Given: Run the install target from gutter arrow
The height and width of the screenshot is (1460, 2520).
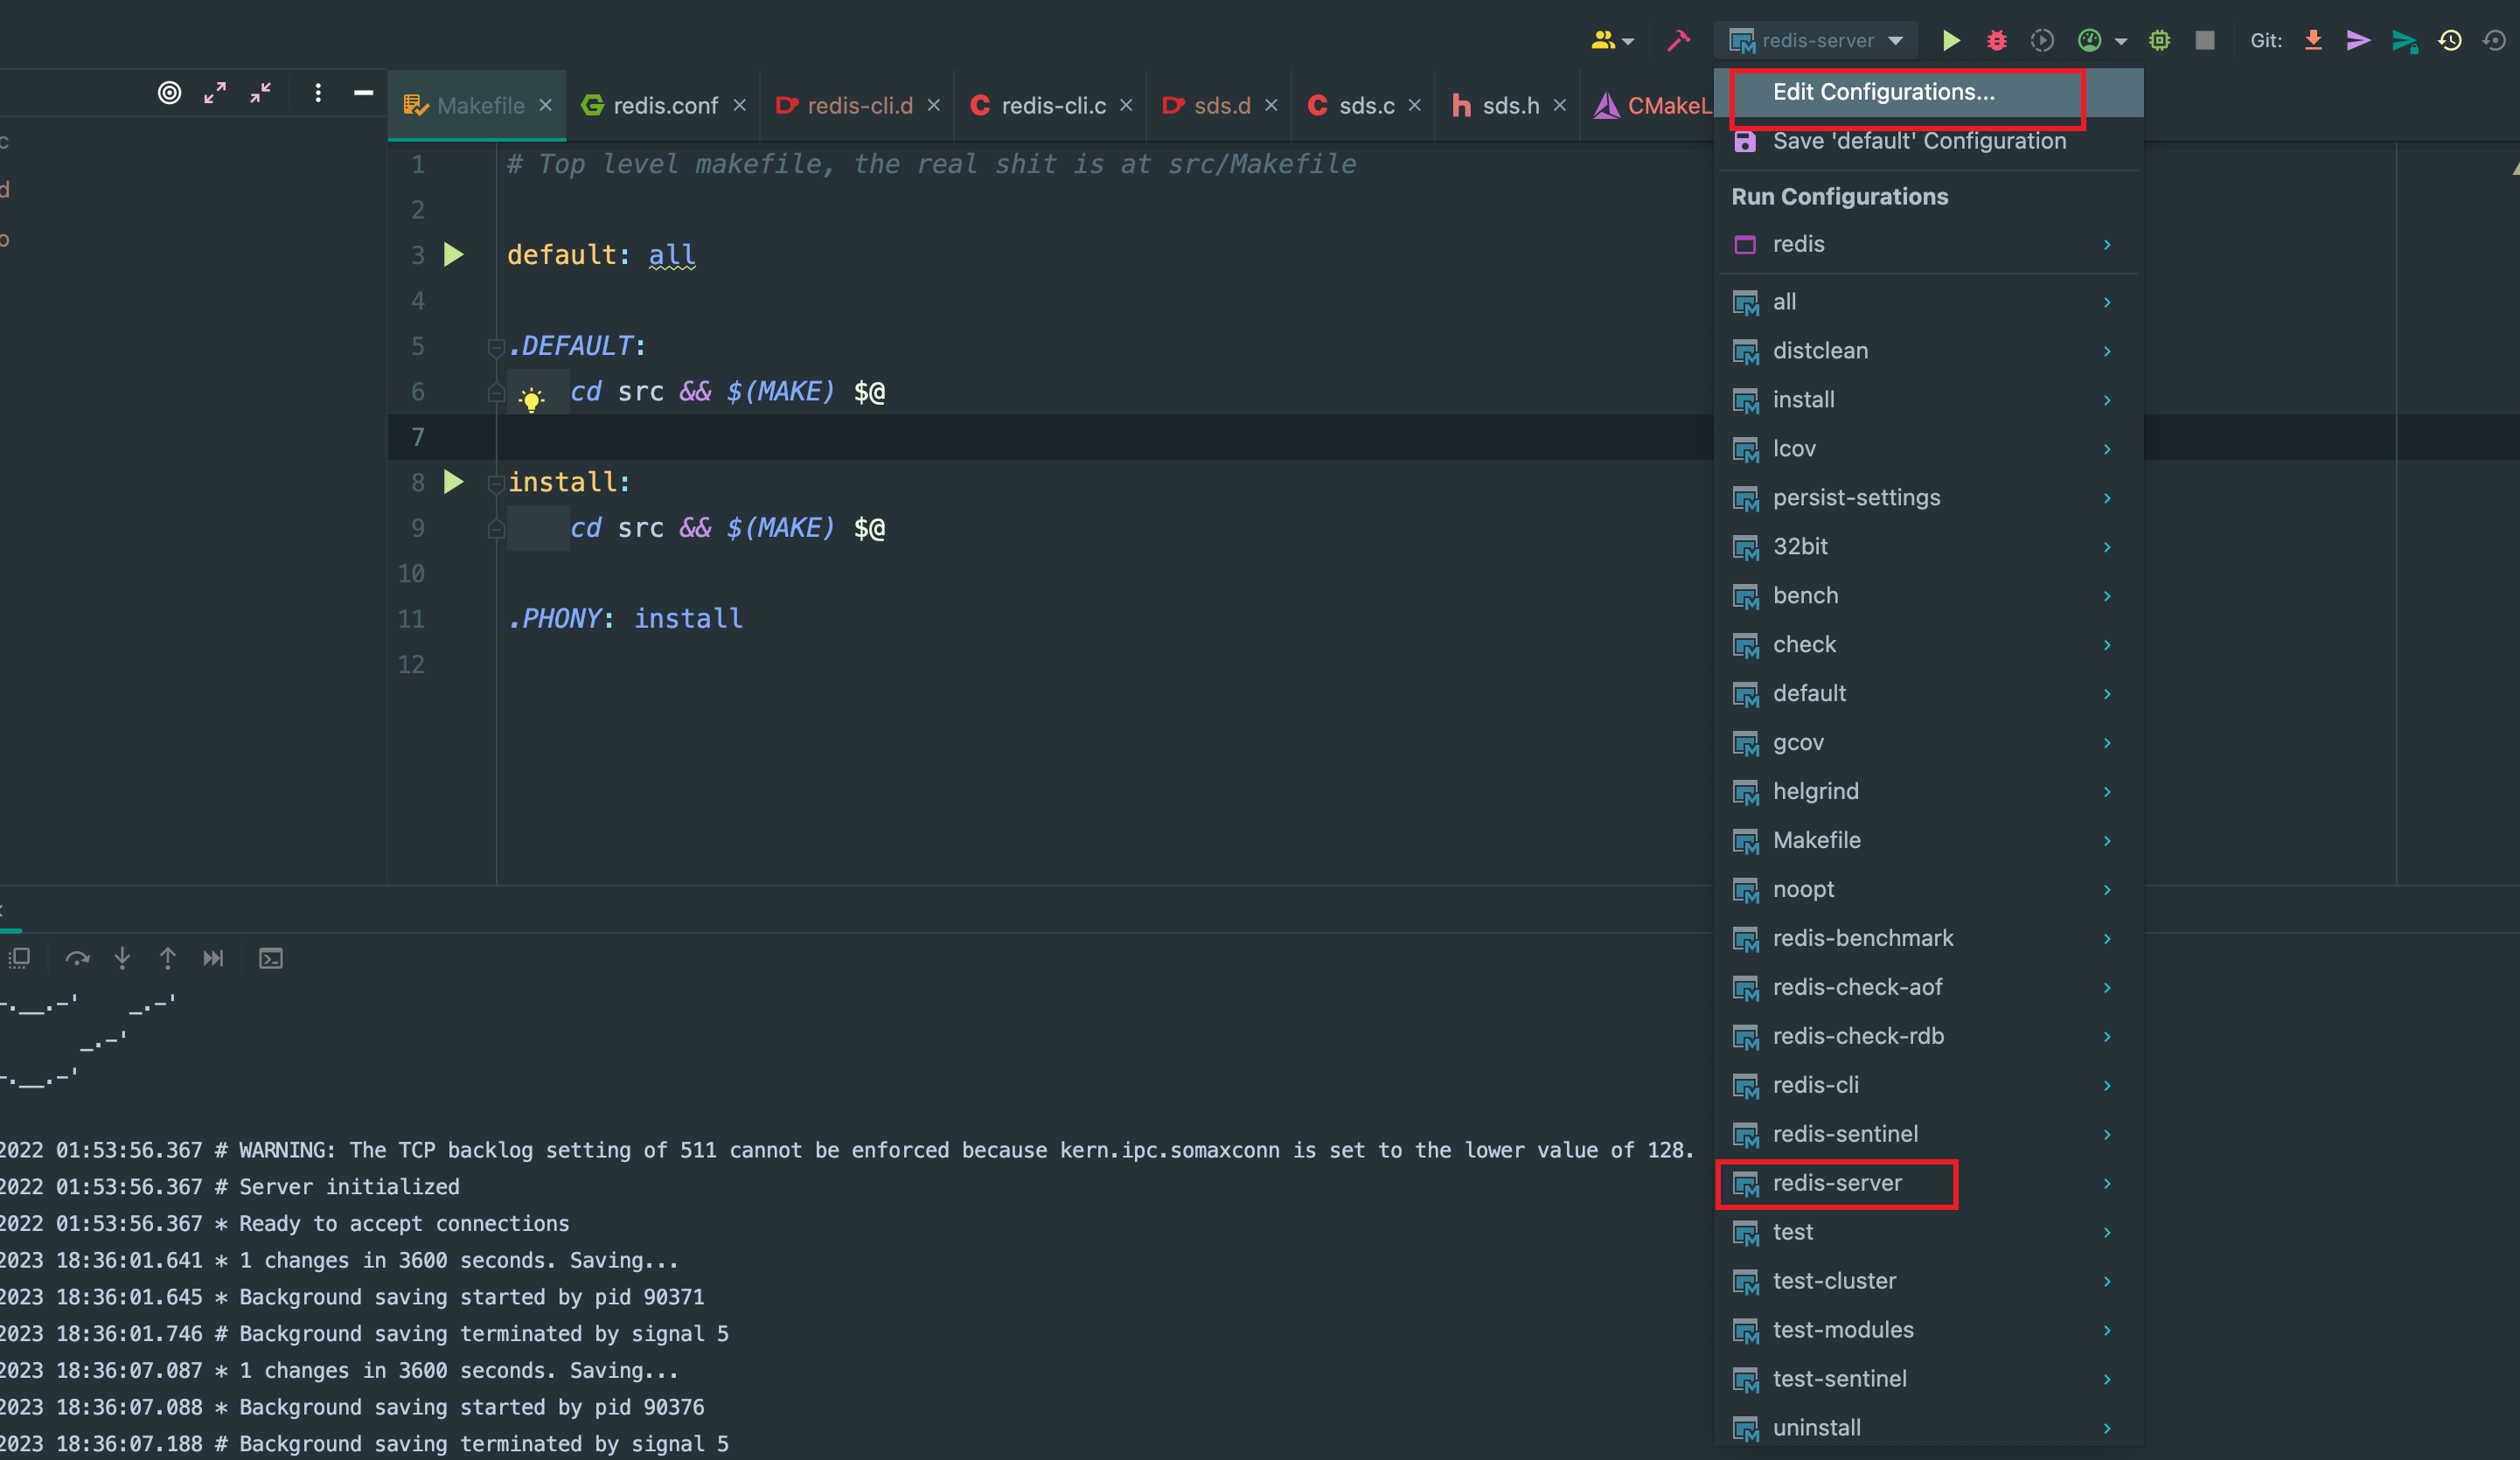Looking at the screenshot, I should pos(454,482).
